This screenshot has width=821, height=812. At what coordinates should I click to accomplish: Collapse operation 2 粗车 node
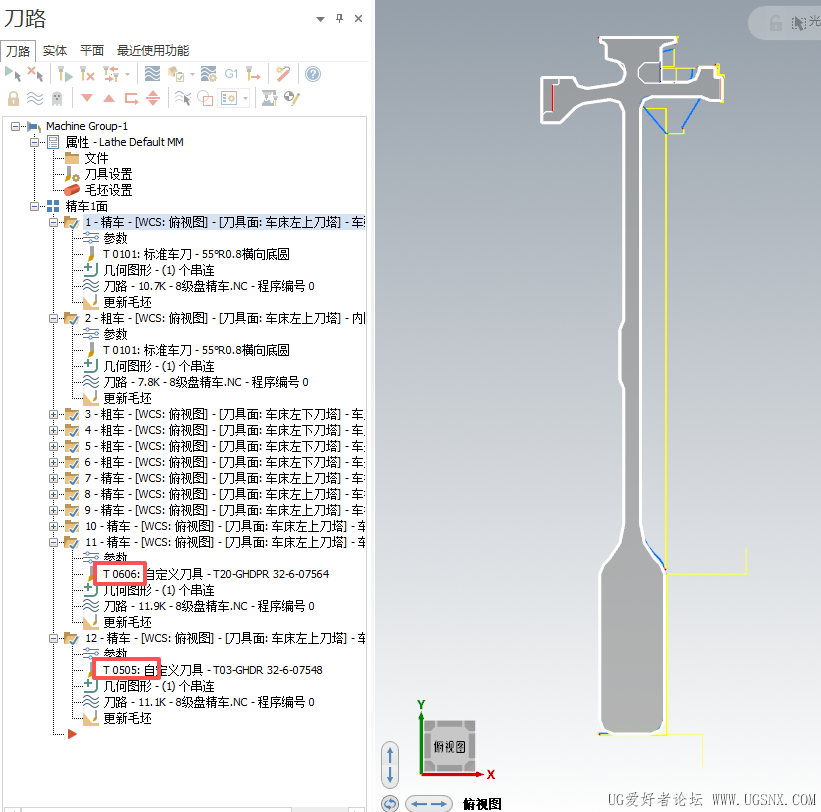[53, 318]
